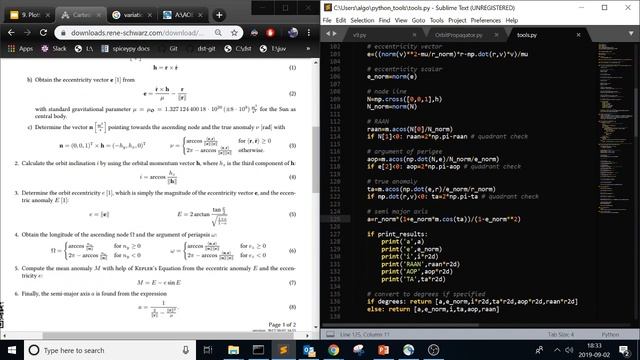Open Goto menu in Sublime Text
Screen dimensions: 640x360
[x=418, y=20]
